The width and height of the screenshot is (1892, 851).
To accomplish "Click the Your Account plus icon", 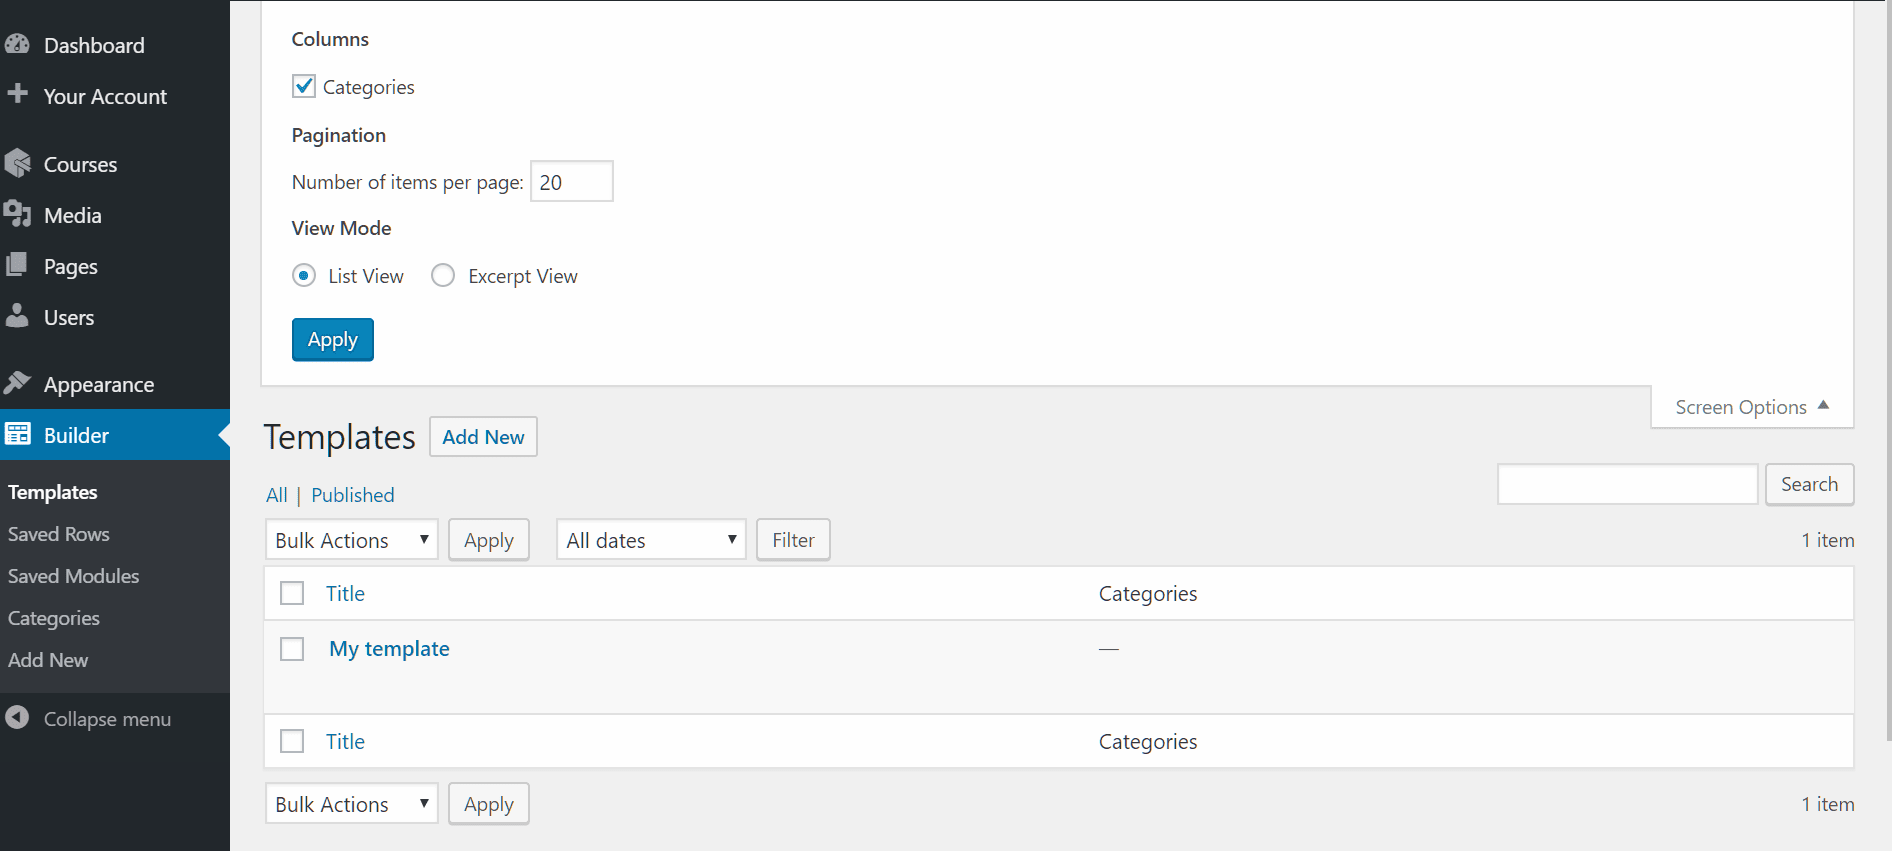I will pyautogui.click(x=18, y=95).
